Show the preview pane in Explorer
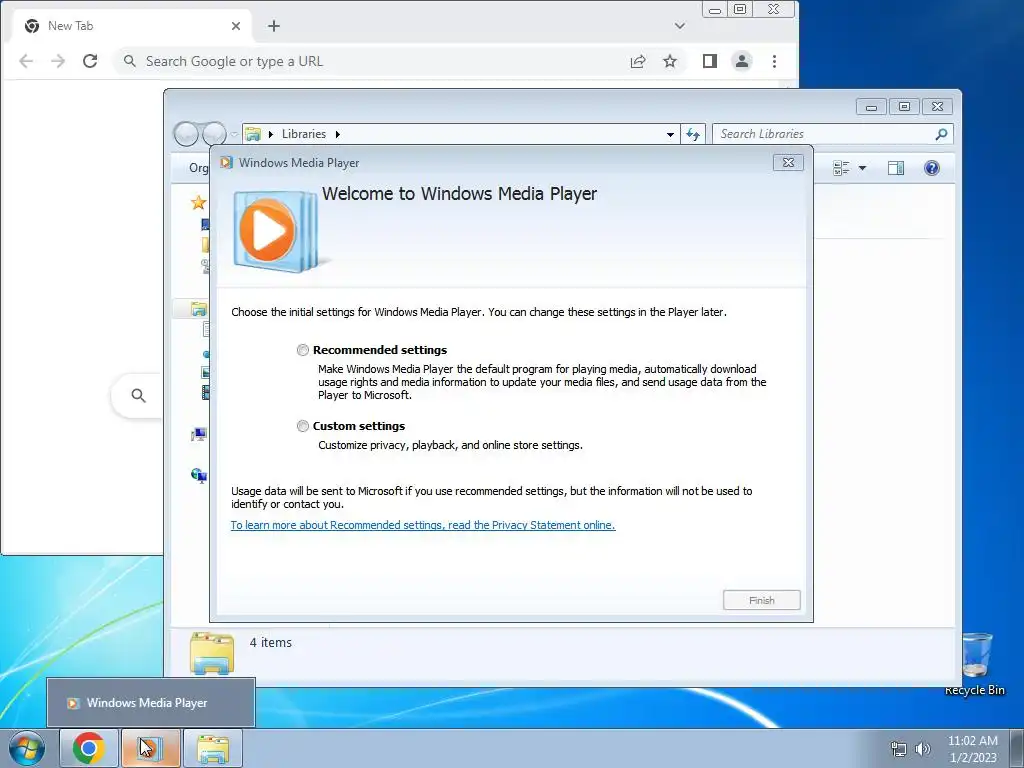This screenshot has height=768, width=1024. [896, 168]
